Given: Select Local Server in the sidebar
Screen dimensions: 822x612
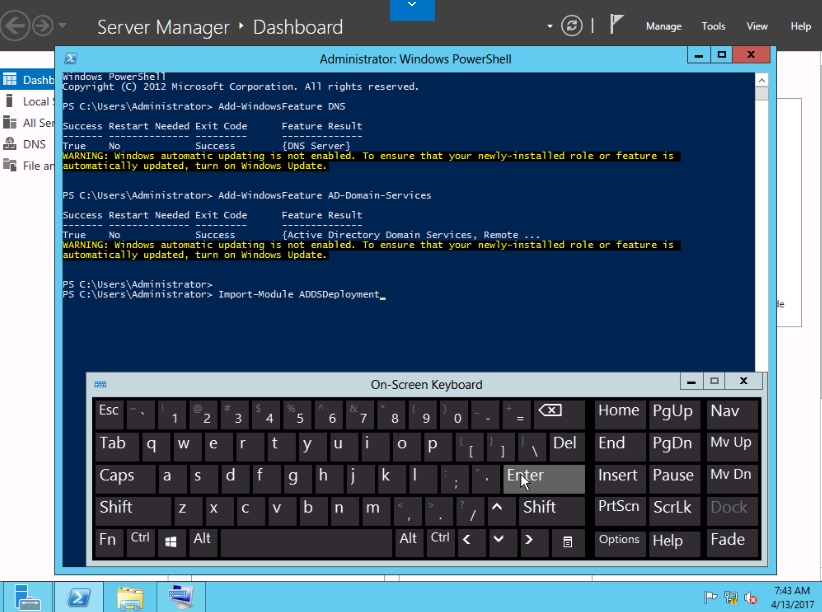Looking at the screenshot, I should click(28, 101).
